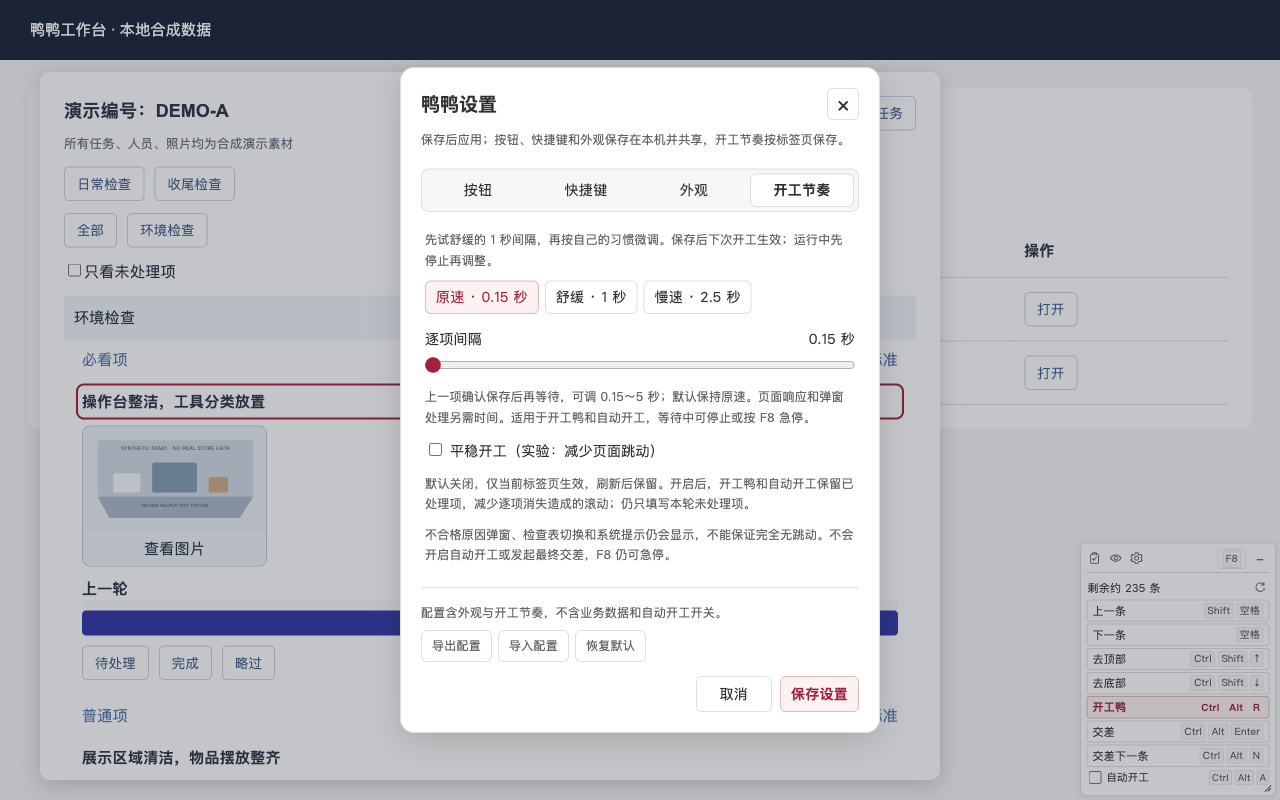The height and width of the screenshot is (800, 1280).
Task: Choose the 原速・0.15 秒 preset
Action: click(482, 297)
